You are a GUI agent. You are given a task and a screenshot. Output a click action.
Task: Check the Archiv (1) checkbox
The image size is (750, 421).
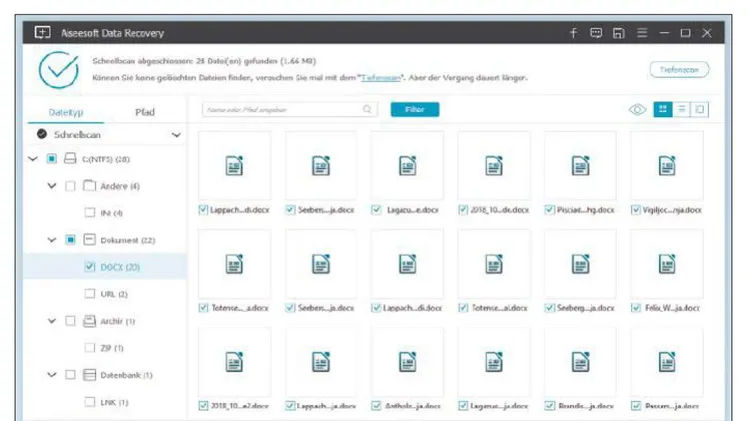[70, 321]
